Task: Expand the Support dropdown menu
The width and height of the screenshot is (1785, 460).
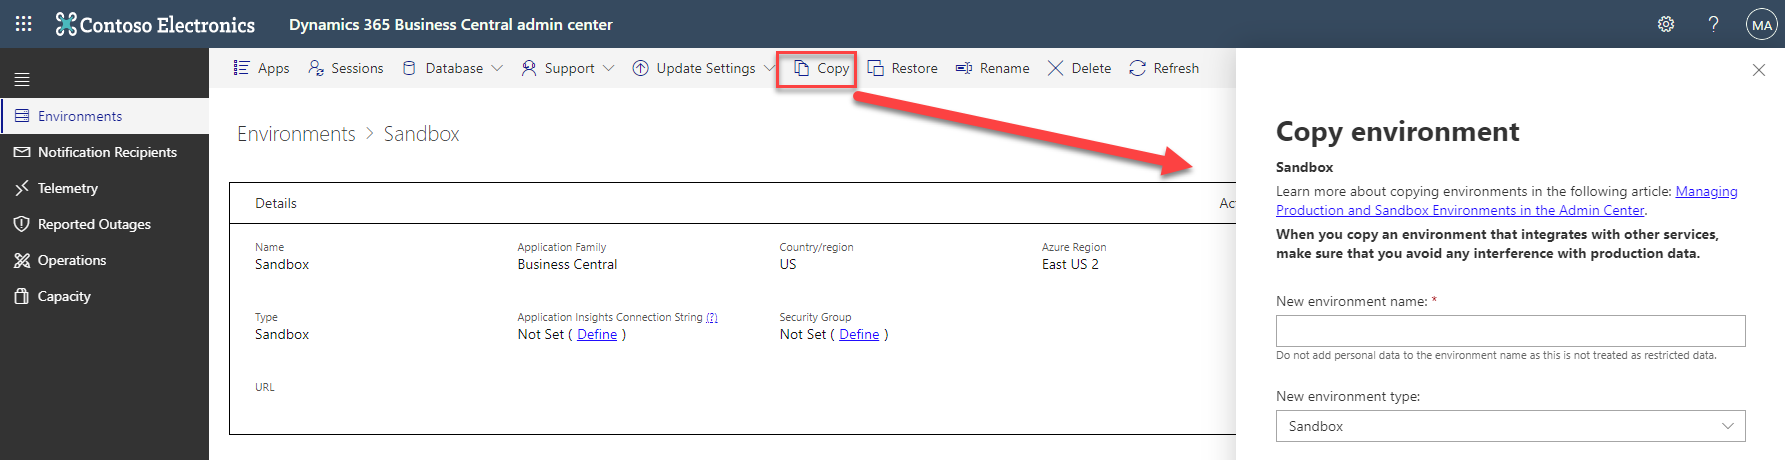Action: coord(568,68)
